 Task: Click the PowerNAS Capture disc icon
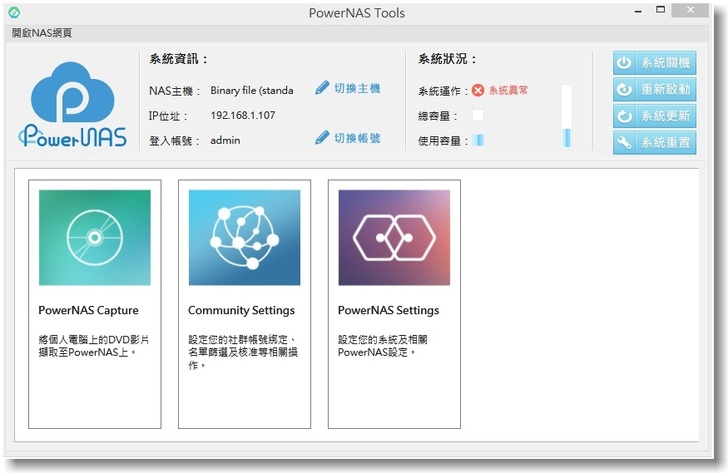click(95, 238)
